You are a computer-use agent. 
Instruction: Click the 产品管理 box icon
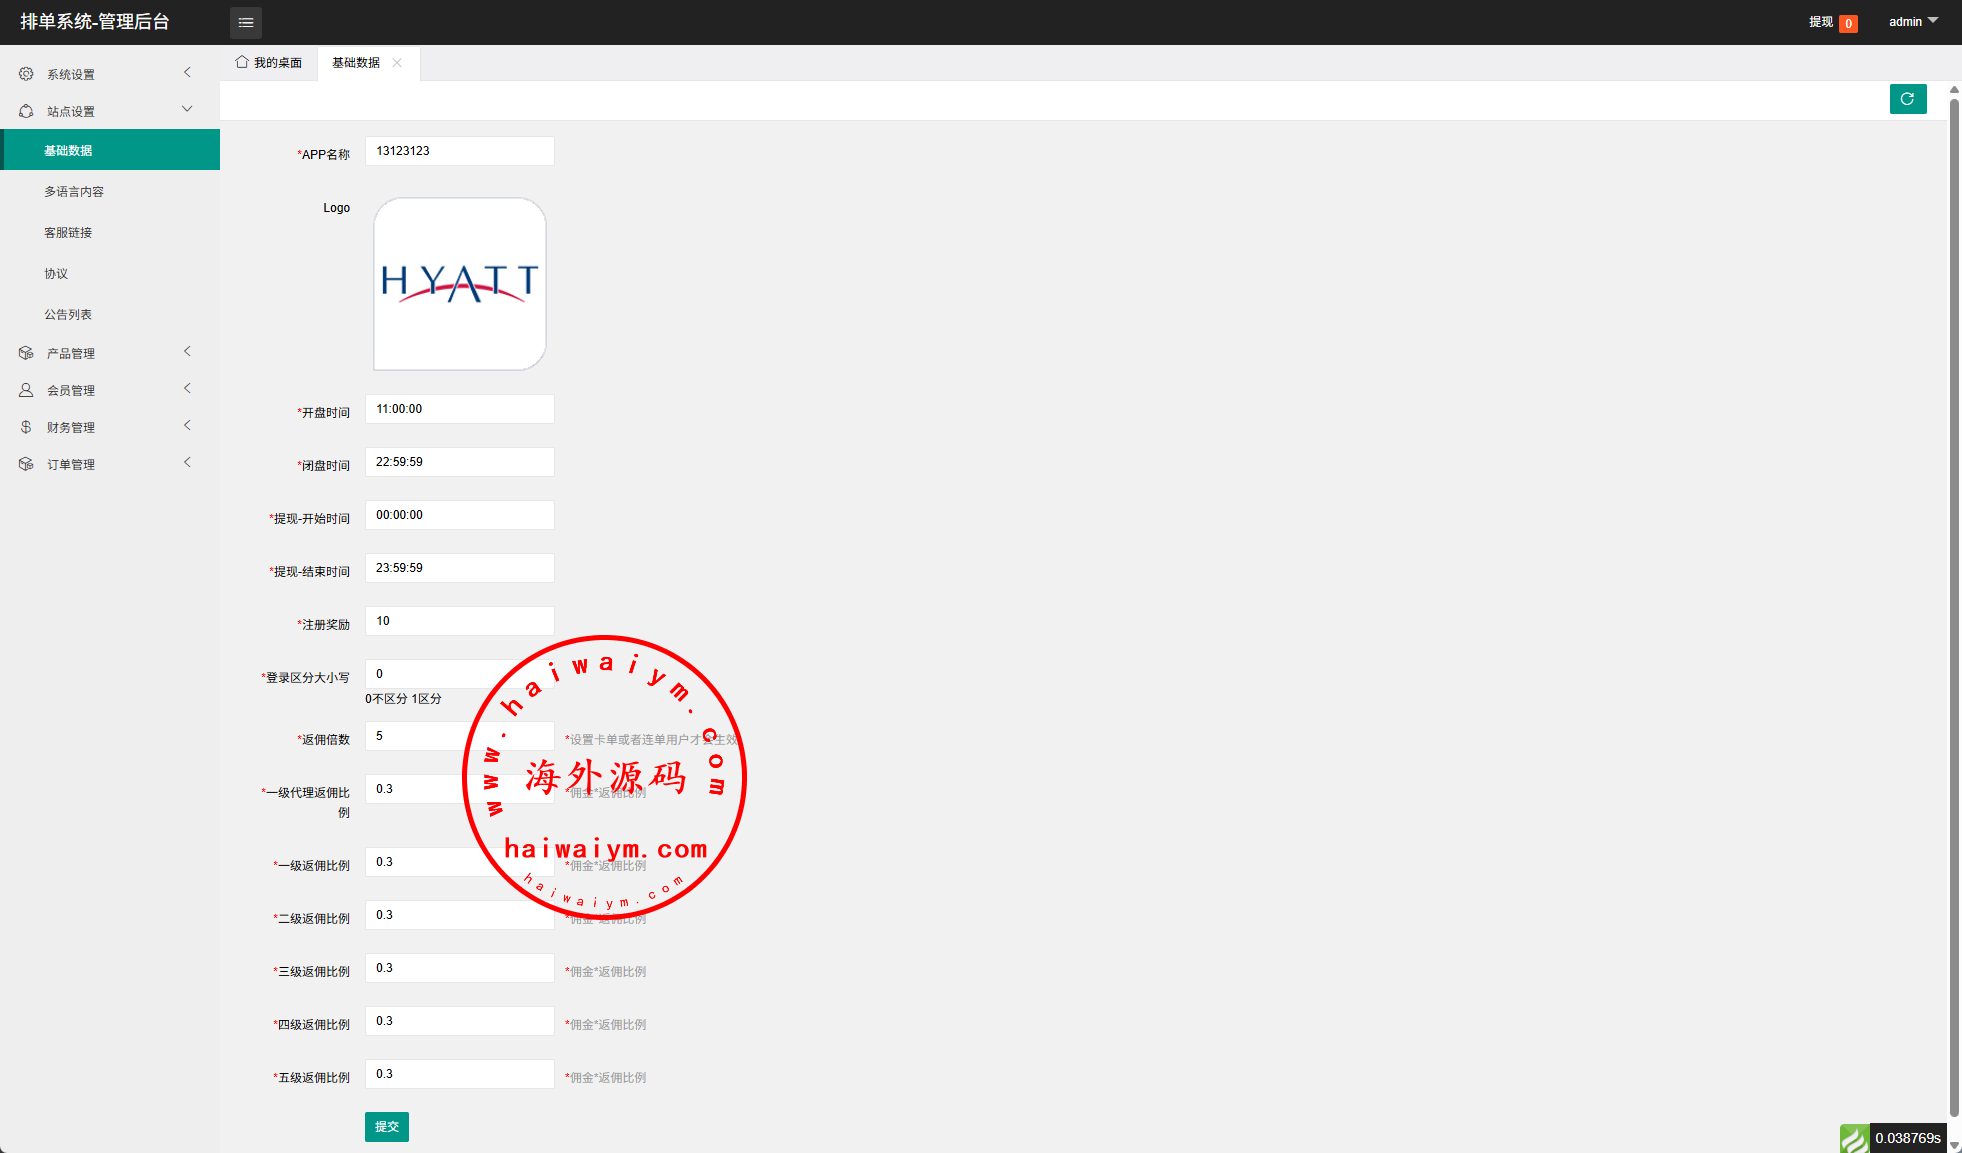click(26, 353)
